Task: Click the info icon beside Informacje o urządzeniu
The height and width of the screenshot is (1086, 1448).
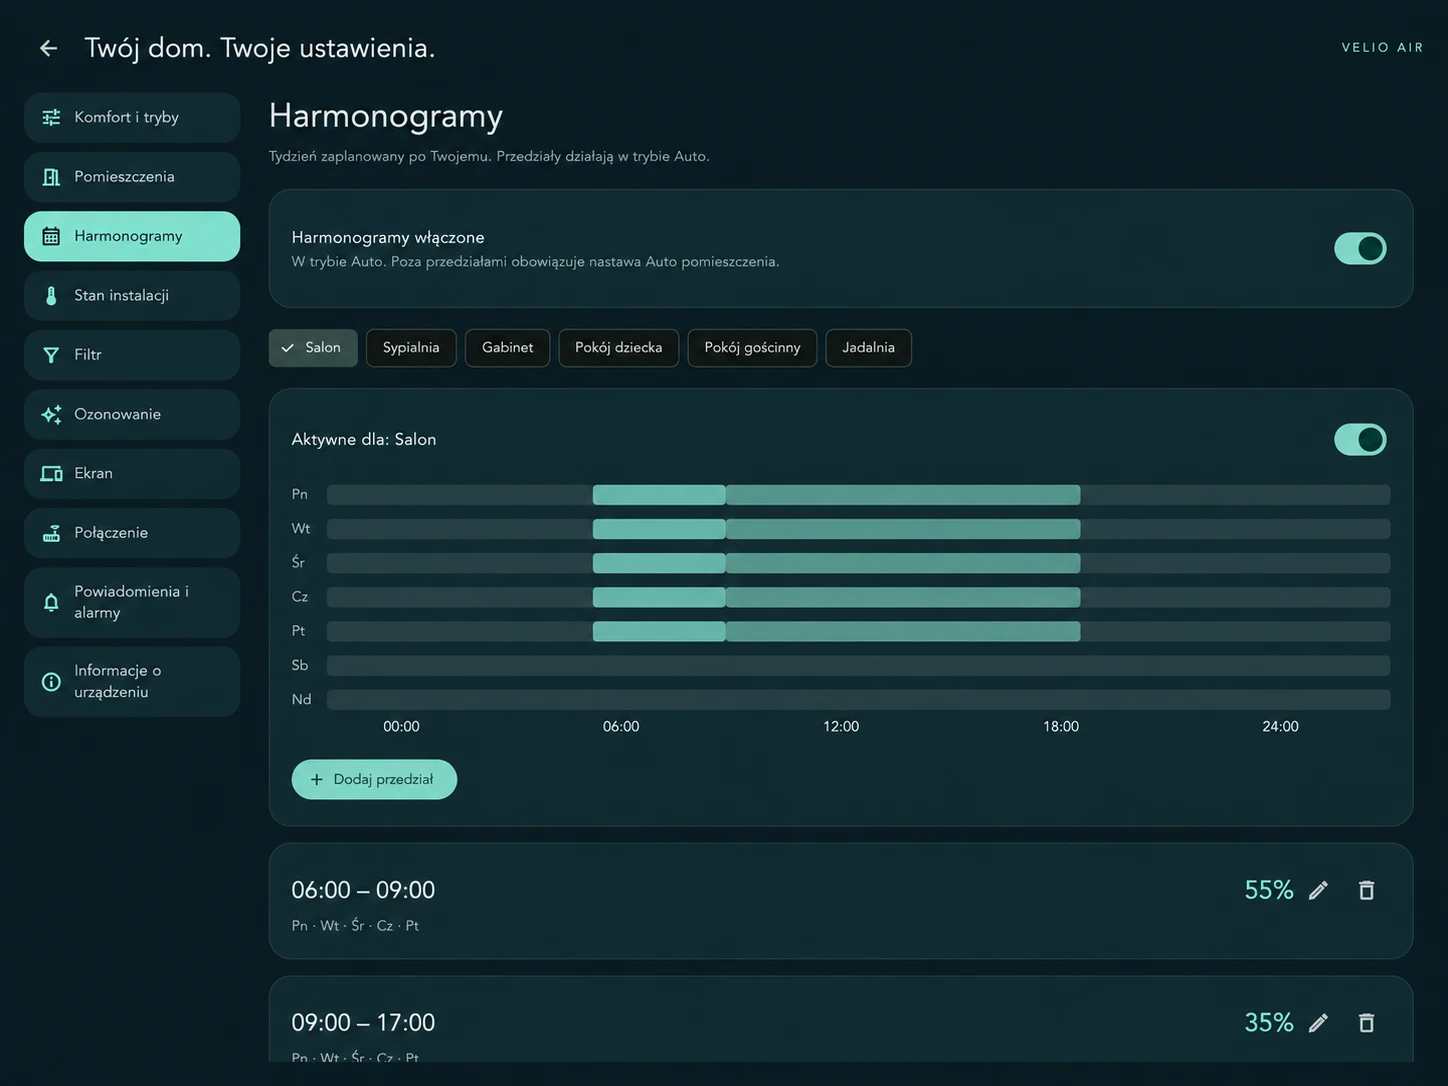Action: click(51, 682)
